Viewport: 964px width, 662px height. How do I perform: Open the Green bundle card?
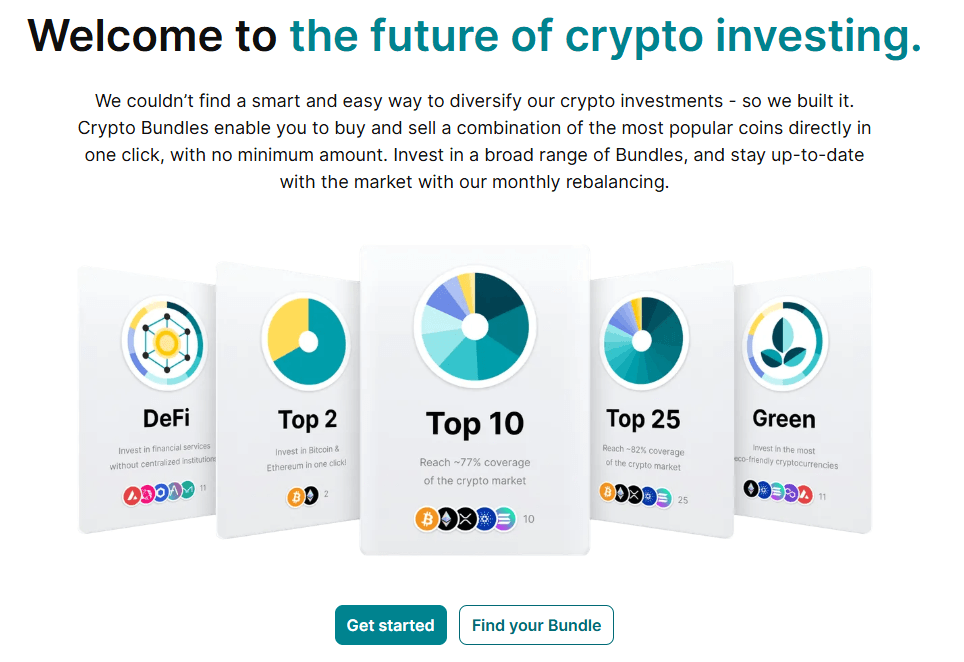pos(800,400)
